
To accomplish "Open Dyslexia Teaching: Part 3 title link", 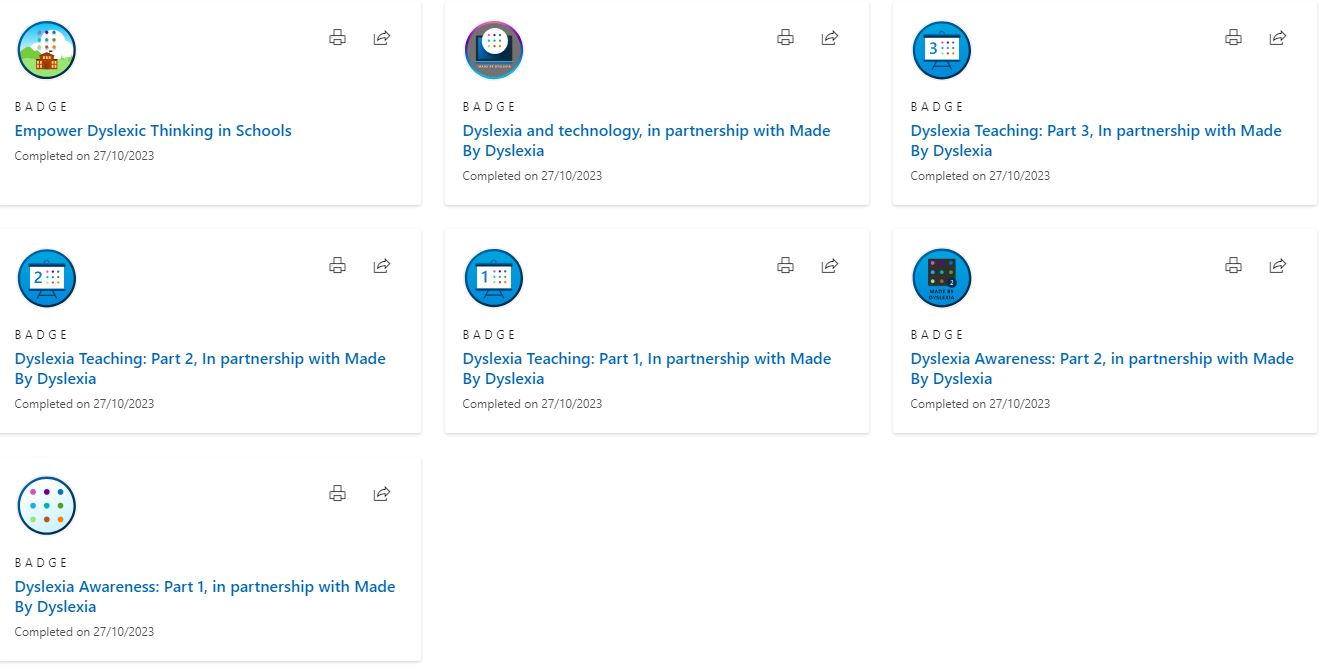I will [1095, 131].
